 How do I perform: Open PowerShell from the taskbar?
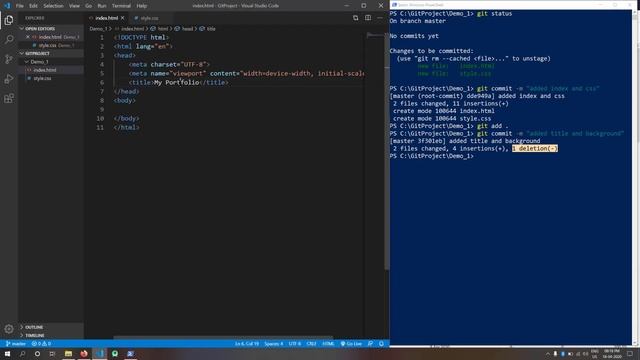[x=130, y=353]
